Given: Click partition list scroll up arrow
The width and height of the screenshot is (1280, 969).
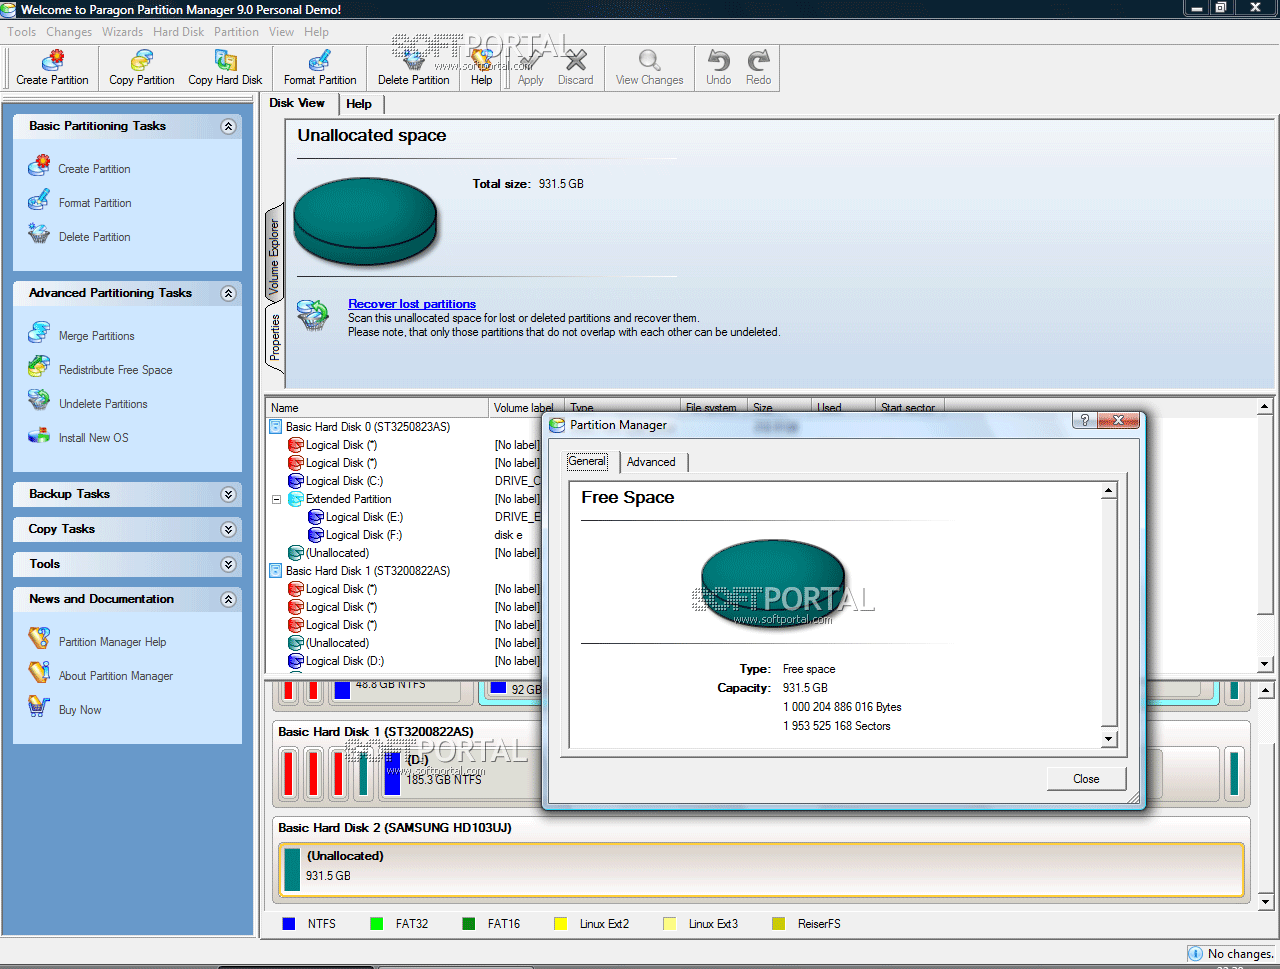Looking at the screenshot, I should point(1265,406).
